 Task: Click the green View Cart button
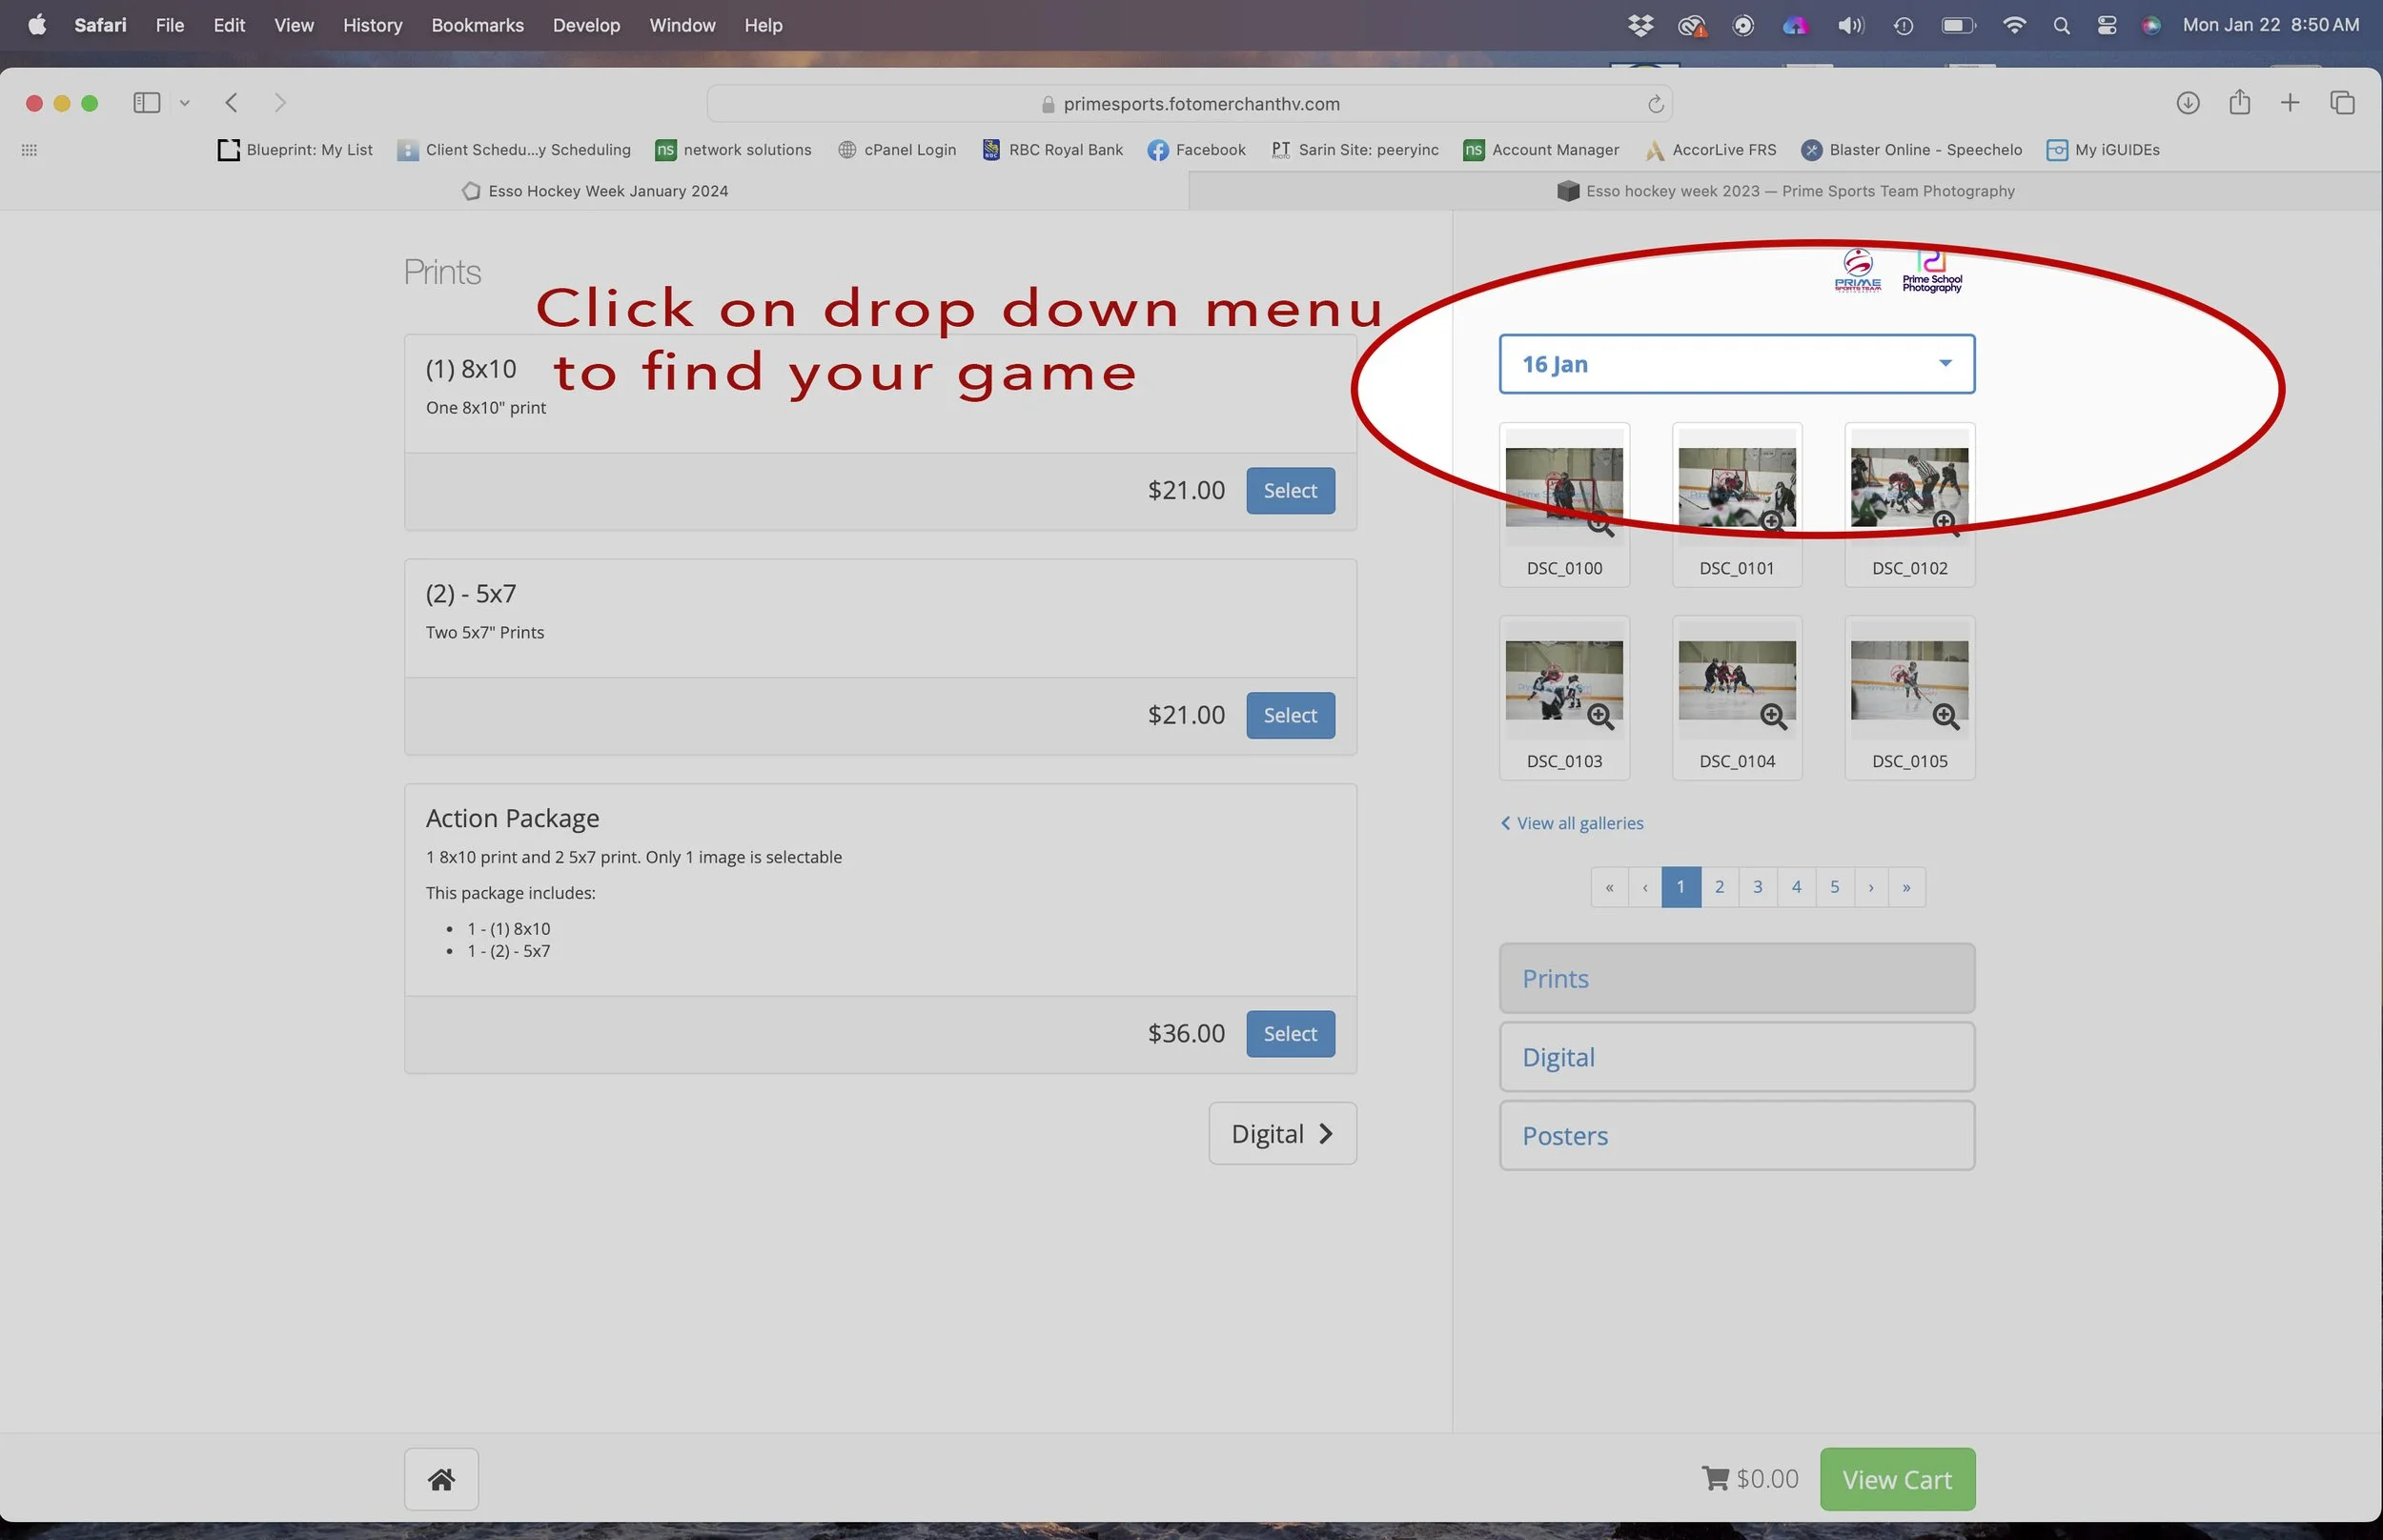[1896, 1479]
